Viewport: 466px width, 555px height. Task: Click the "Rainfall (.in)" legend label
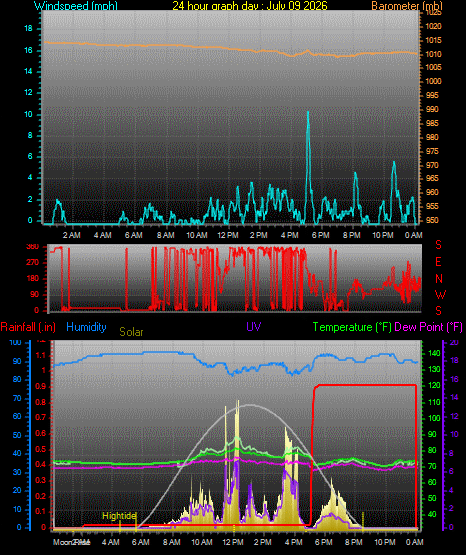click(x=28, y=327)
